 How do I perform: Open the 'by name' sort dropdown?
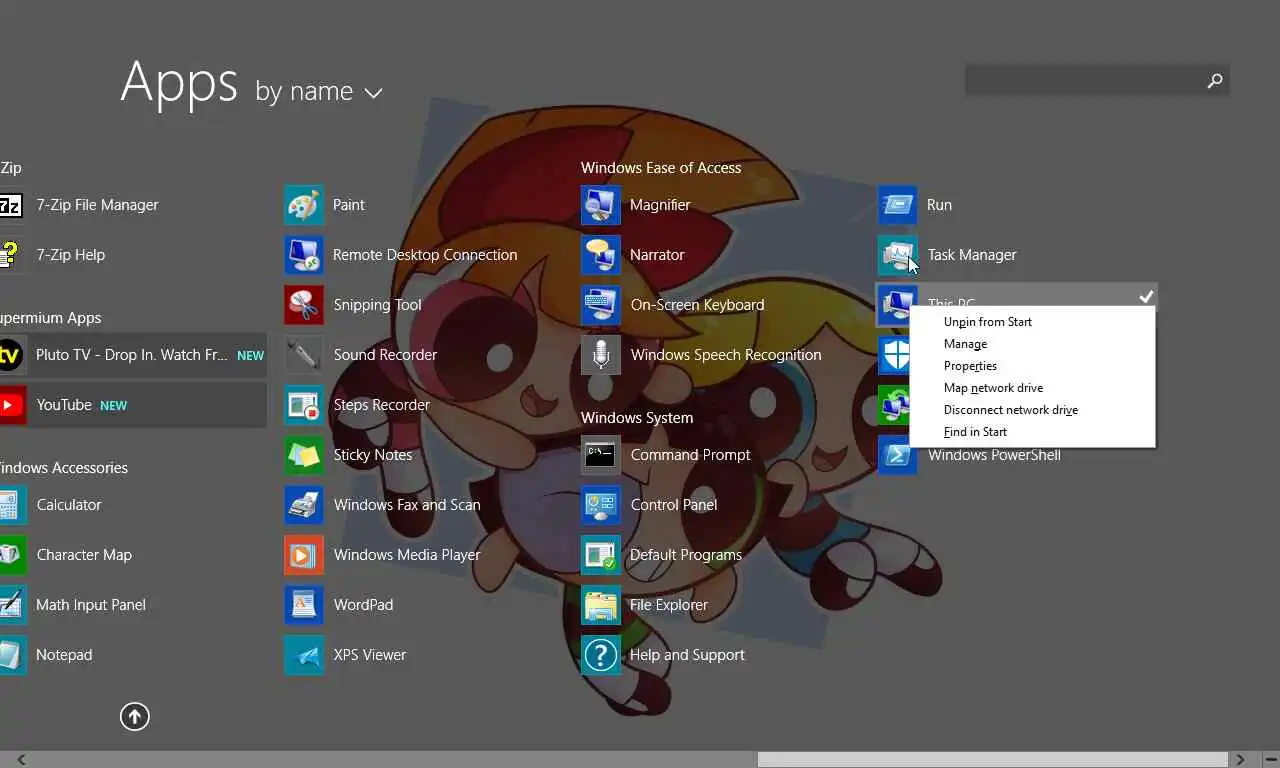(319, 92)
